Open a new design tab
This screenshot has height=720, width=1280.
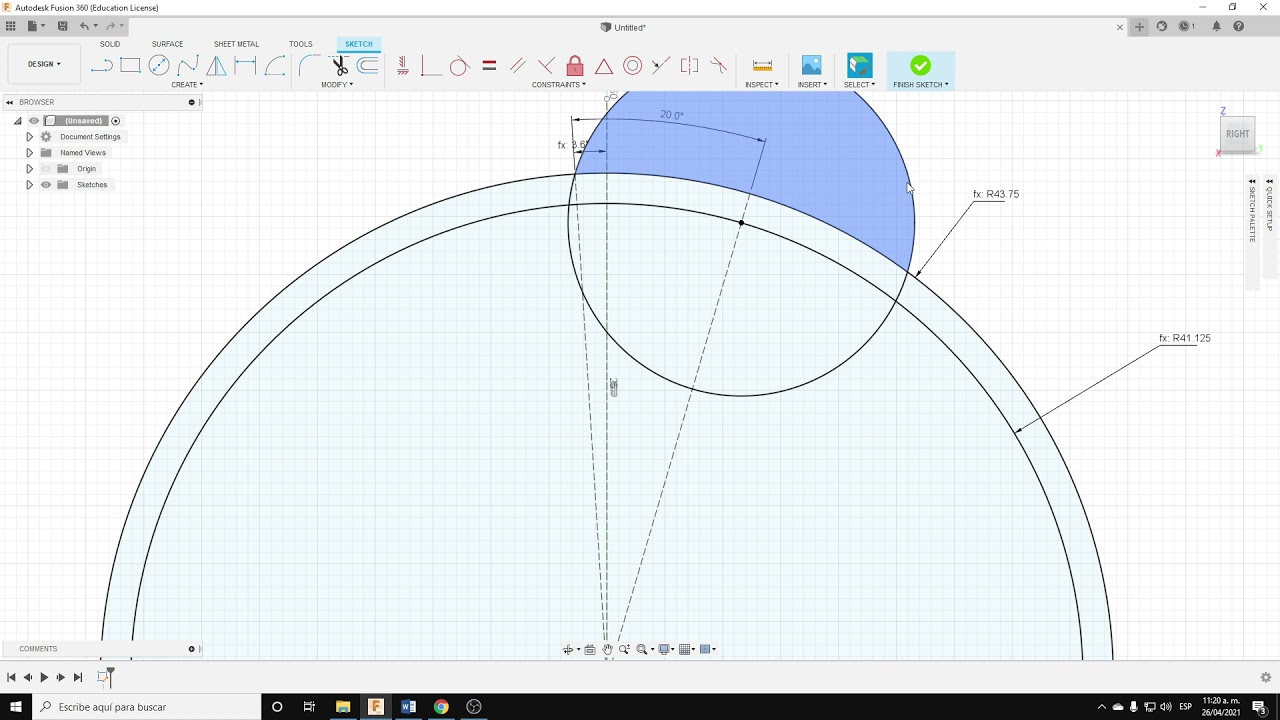(x=1139, y=27)
